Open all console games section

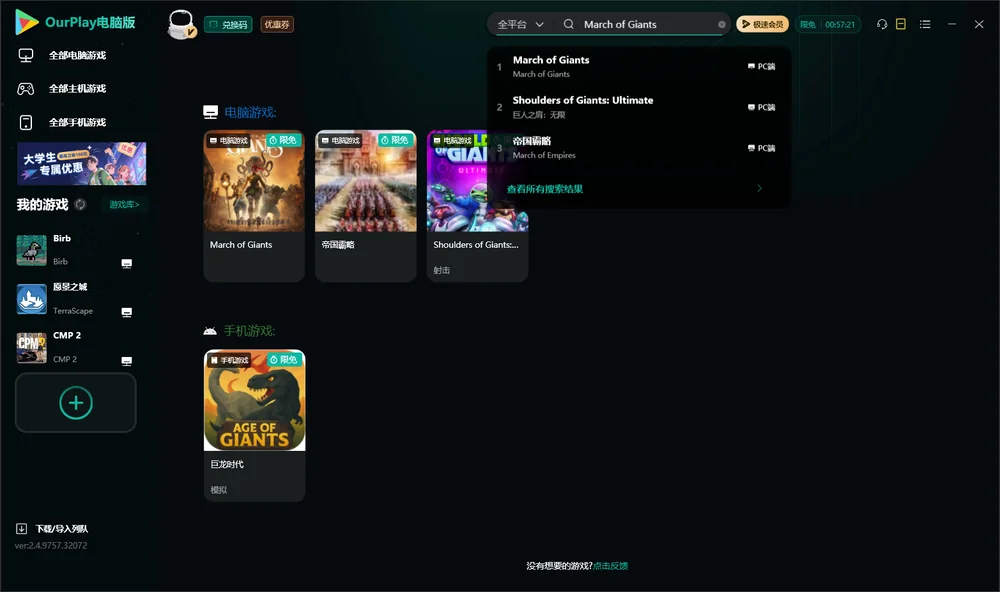pos(62,89)
